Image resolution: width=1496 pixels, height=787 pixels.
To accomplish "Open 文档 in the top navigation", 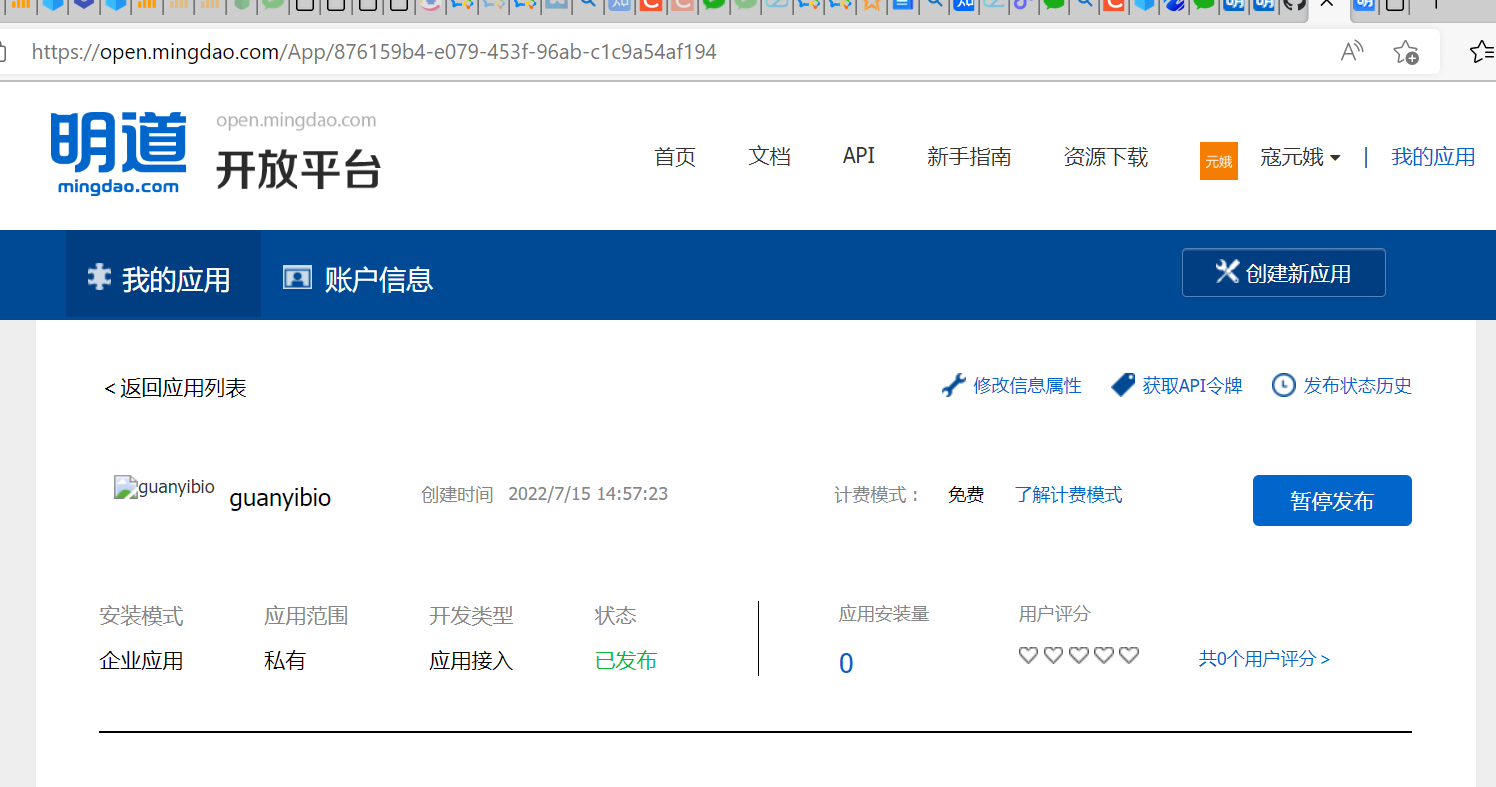I will point(769,157).
